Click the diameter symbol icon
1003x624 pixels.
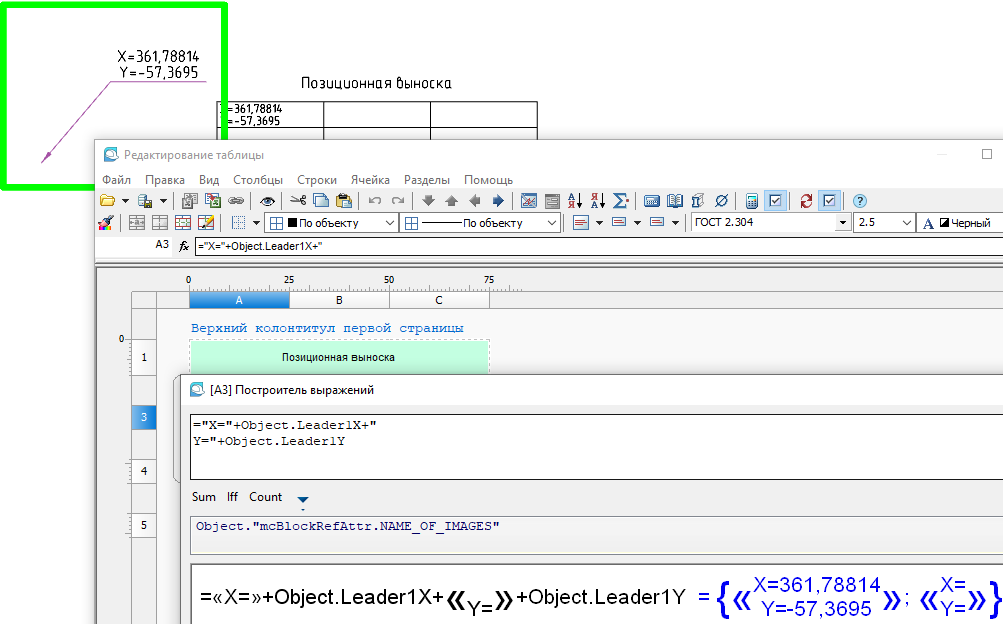(x=722, y=201)
